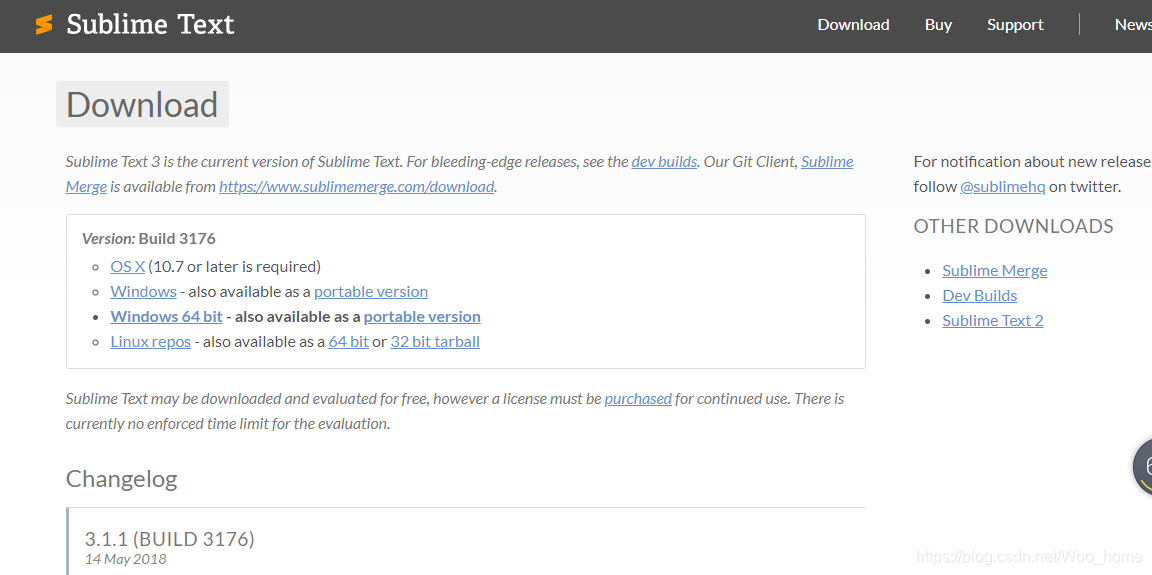Download the Windows 32-bit installer link
Image resolution: width=1152 pixels, height=575 pixels.
[x=143, y=292]
